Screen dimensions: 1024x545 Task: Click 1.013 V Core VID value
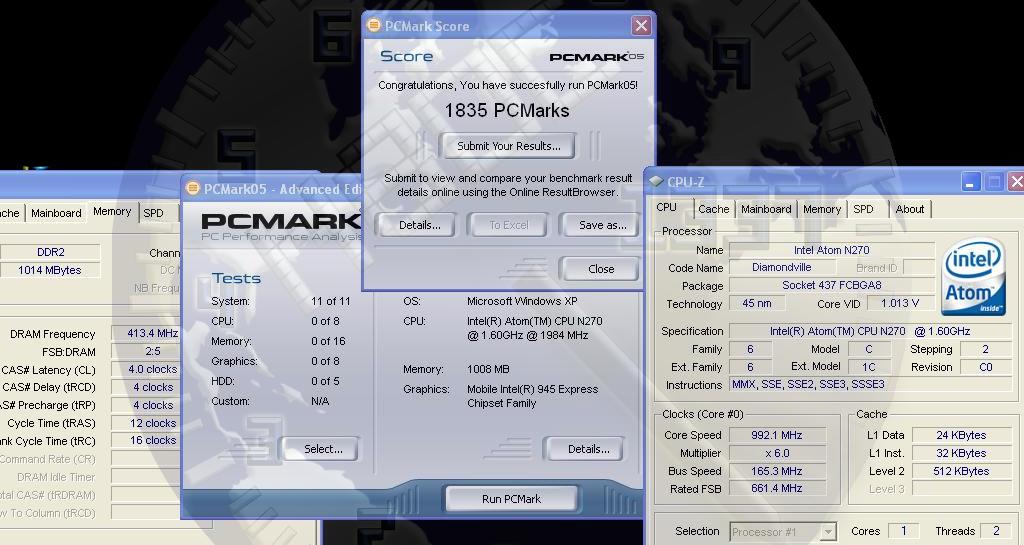click(x=900, y=304)
